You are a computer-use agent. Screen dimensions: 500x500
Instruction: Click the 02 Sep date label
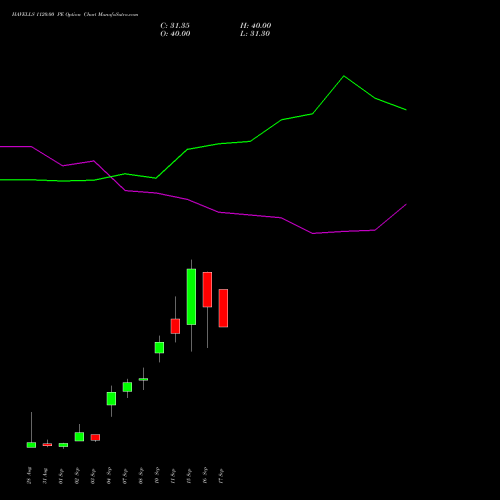[x=77, y=475]
